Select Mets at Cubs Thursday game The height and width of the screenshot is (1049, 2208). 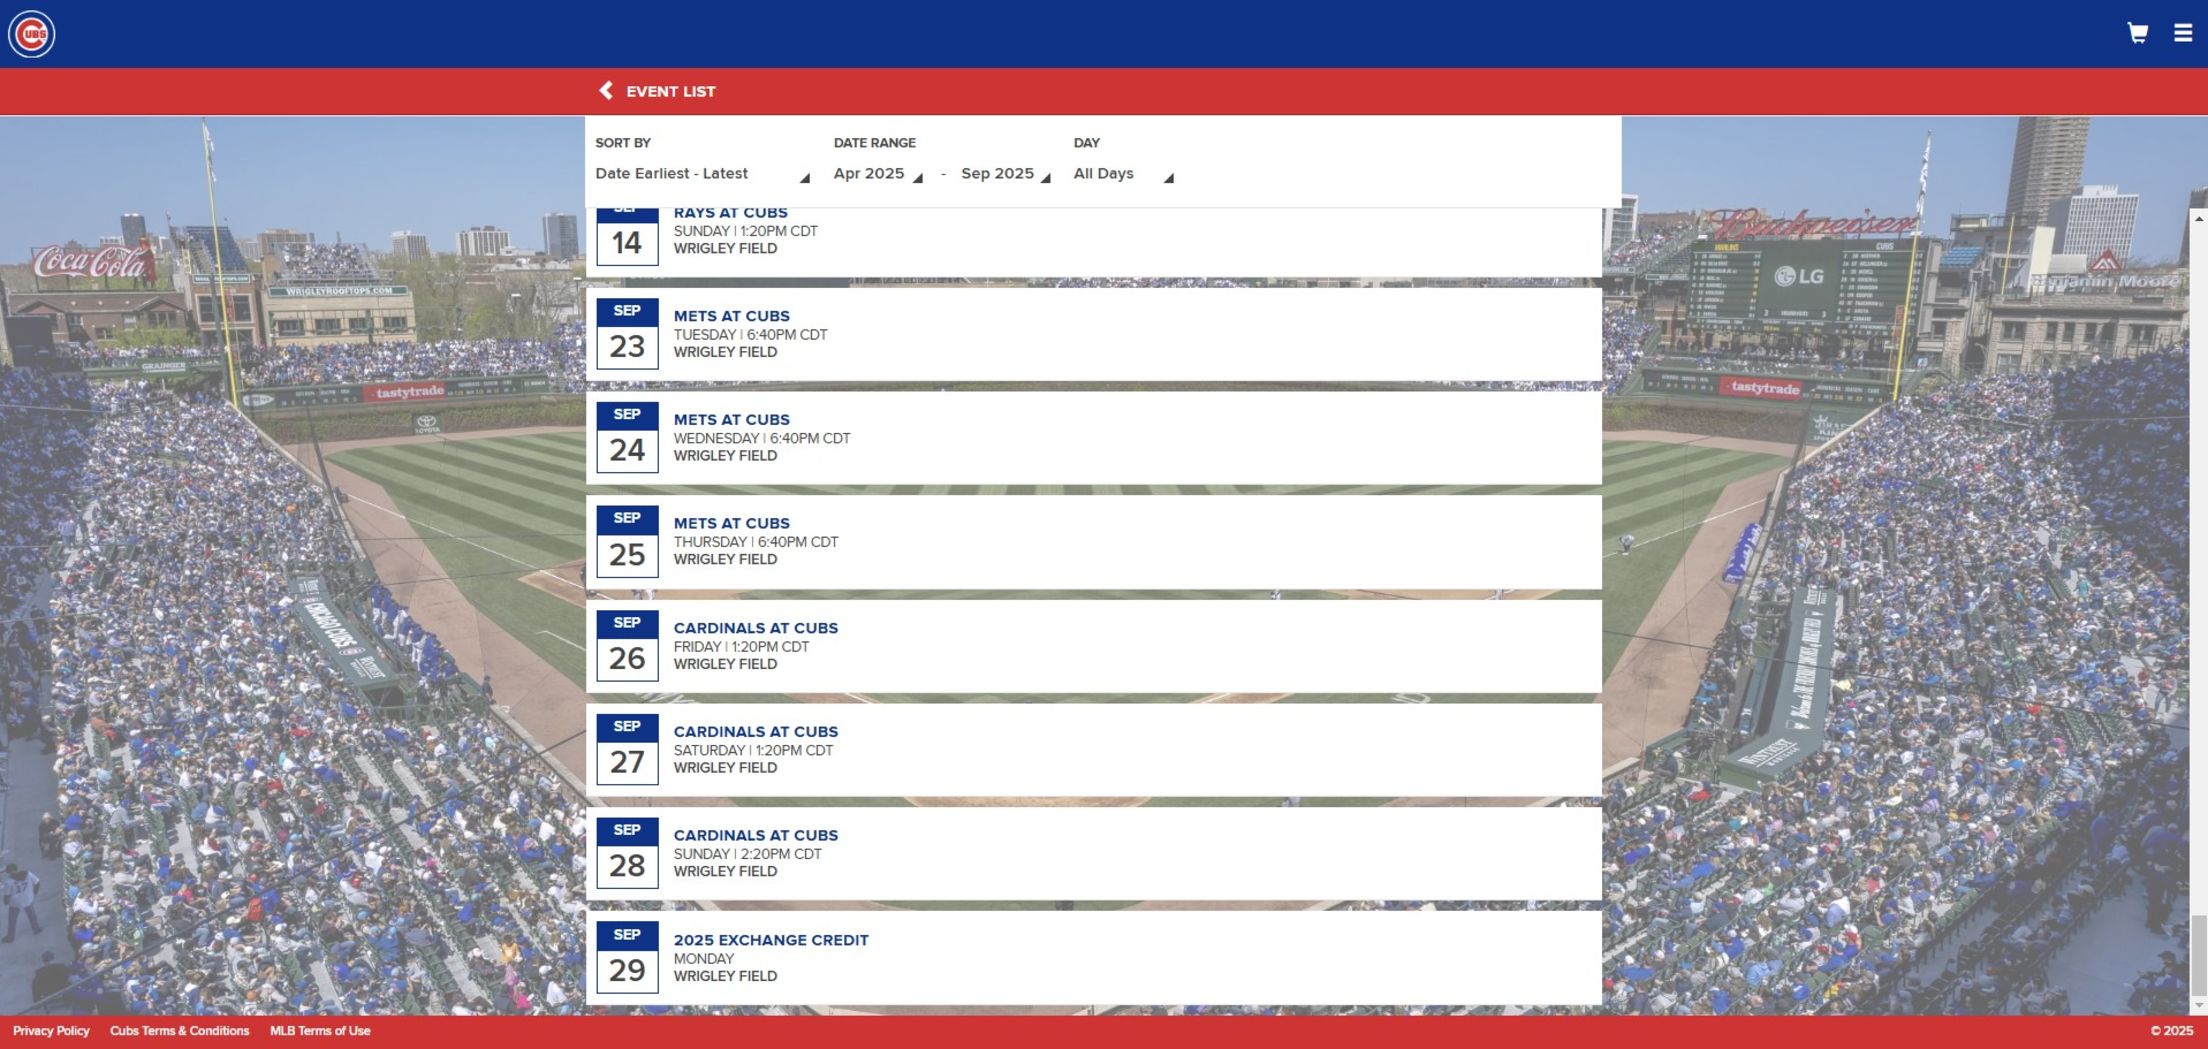click(731, 524)
